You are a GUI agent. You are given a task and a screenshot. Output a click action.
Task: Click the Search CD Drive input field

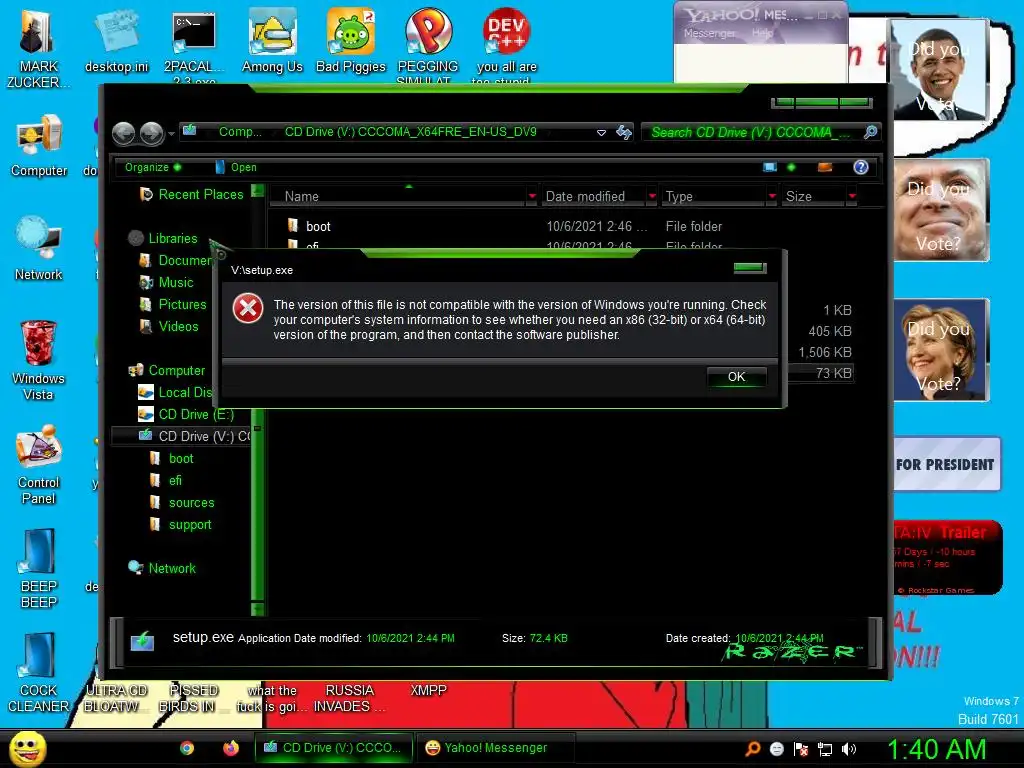(752, 133)
